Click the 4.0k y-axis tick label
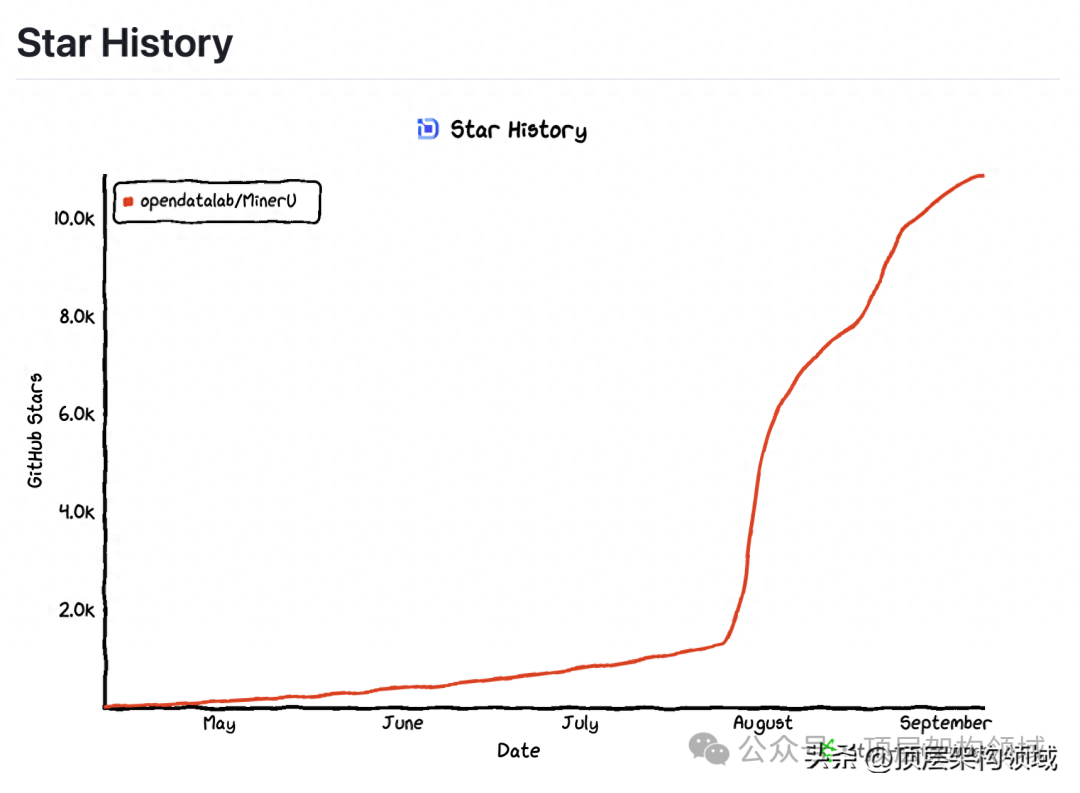The height and width of the screenshot is (793, 1080). click(x=75, y=512)
